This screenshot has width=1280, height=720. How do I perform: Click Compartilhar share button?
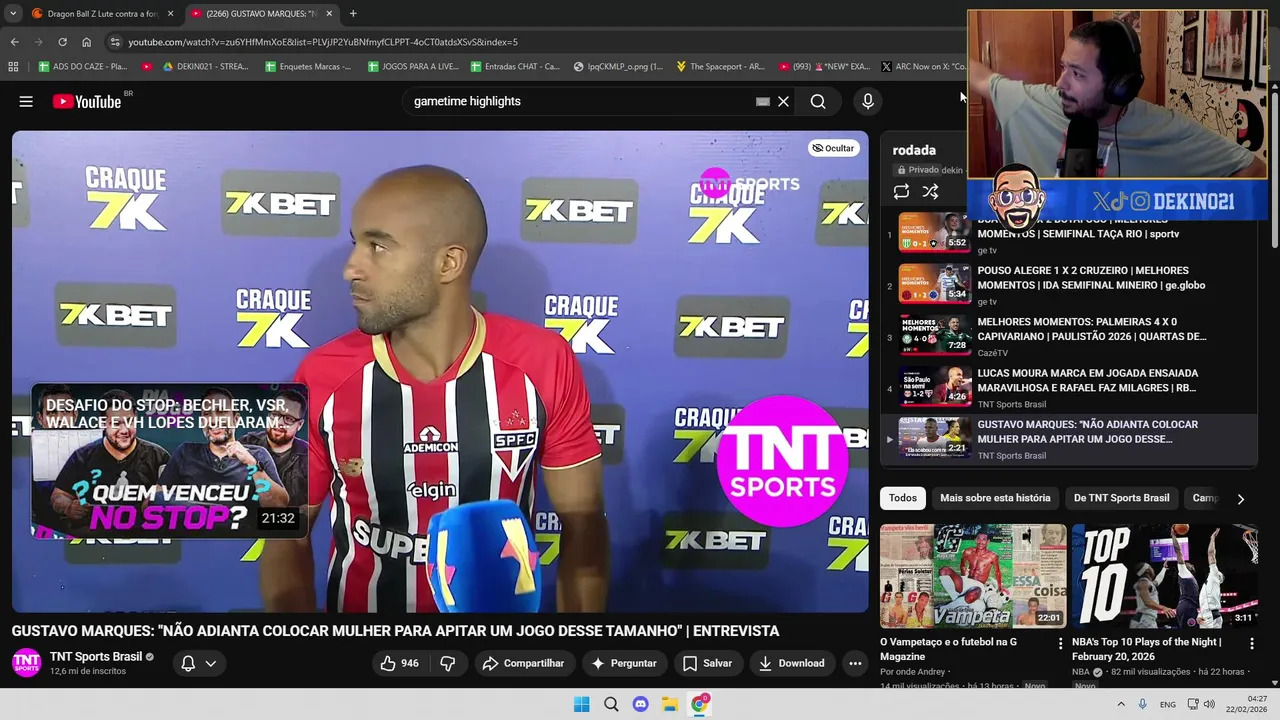click(523, 663)
